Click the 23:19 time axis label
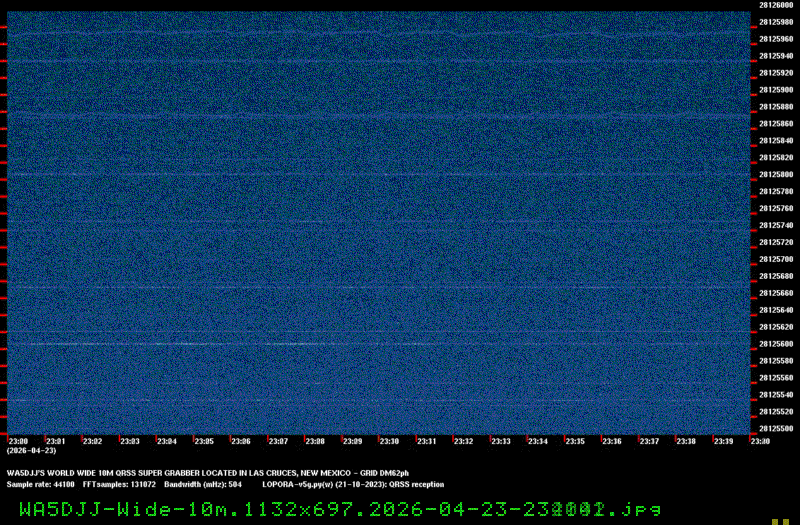Image resolution: width=800 pixels, height=525 pixels. pos(723,441)
